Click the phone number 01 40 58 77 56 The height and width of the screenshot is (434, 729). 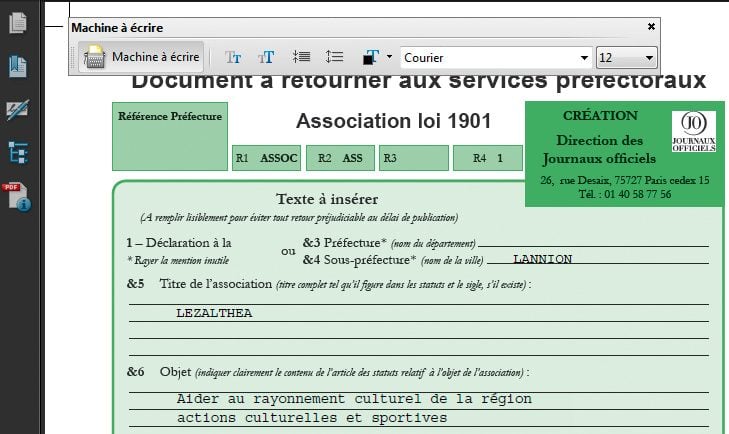pos(638,194)
